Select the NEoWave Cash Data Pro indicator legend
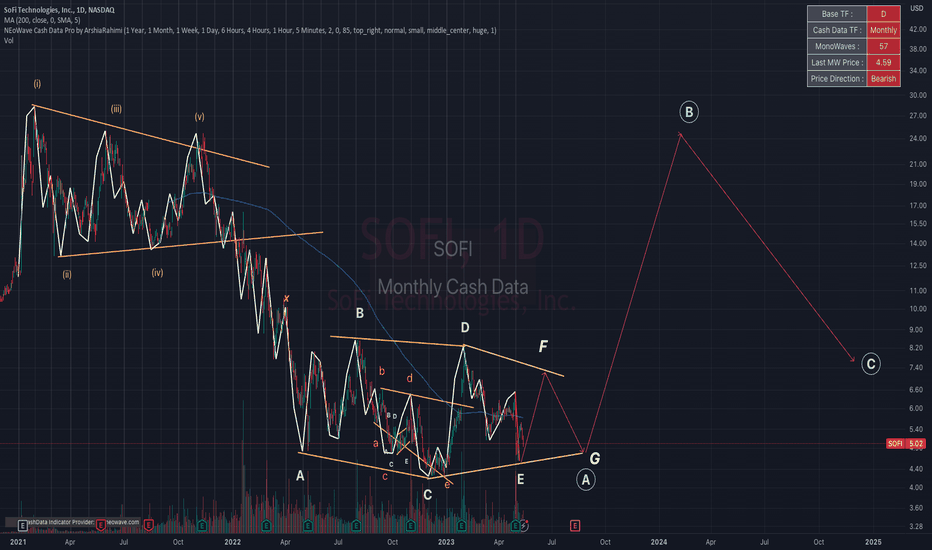 [250, 30]
